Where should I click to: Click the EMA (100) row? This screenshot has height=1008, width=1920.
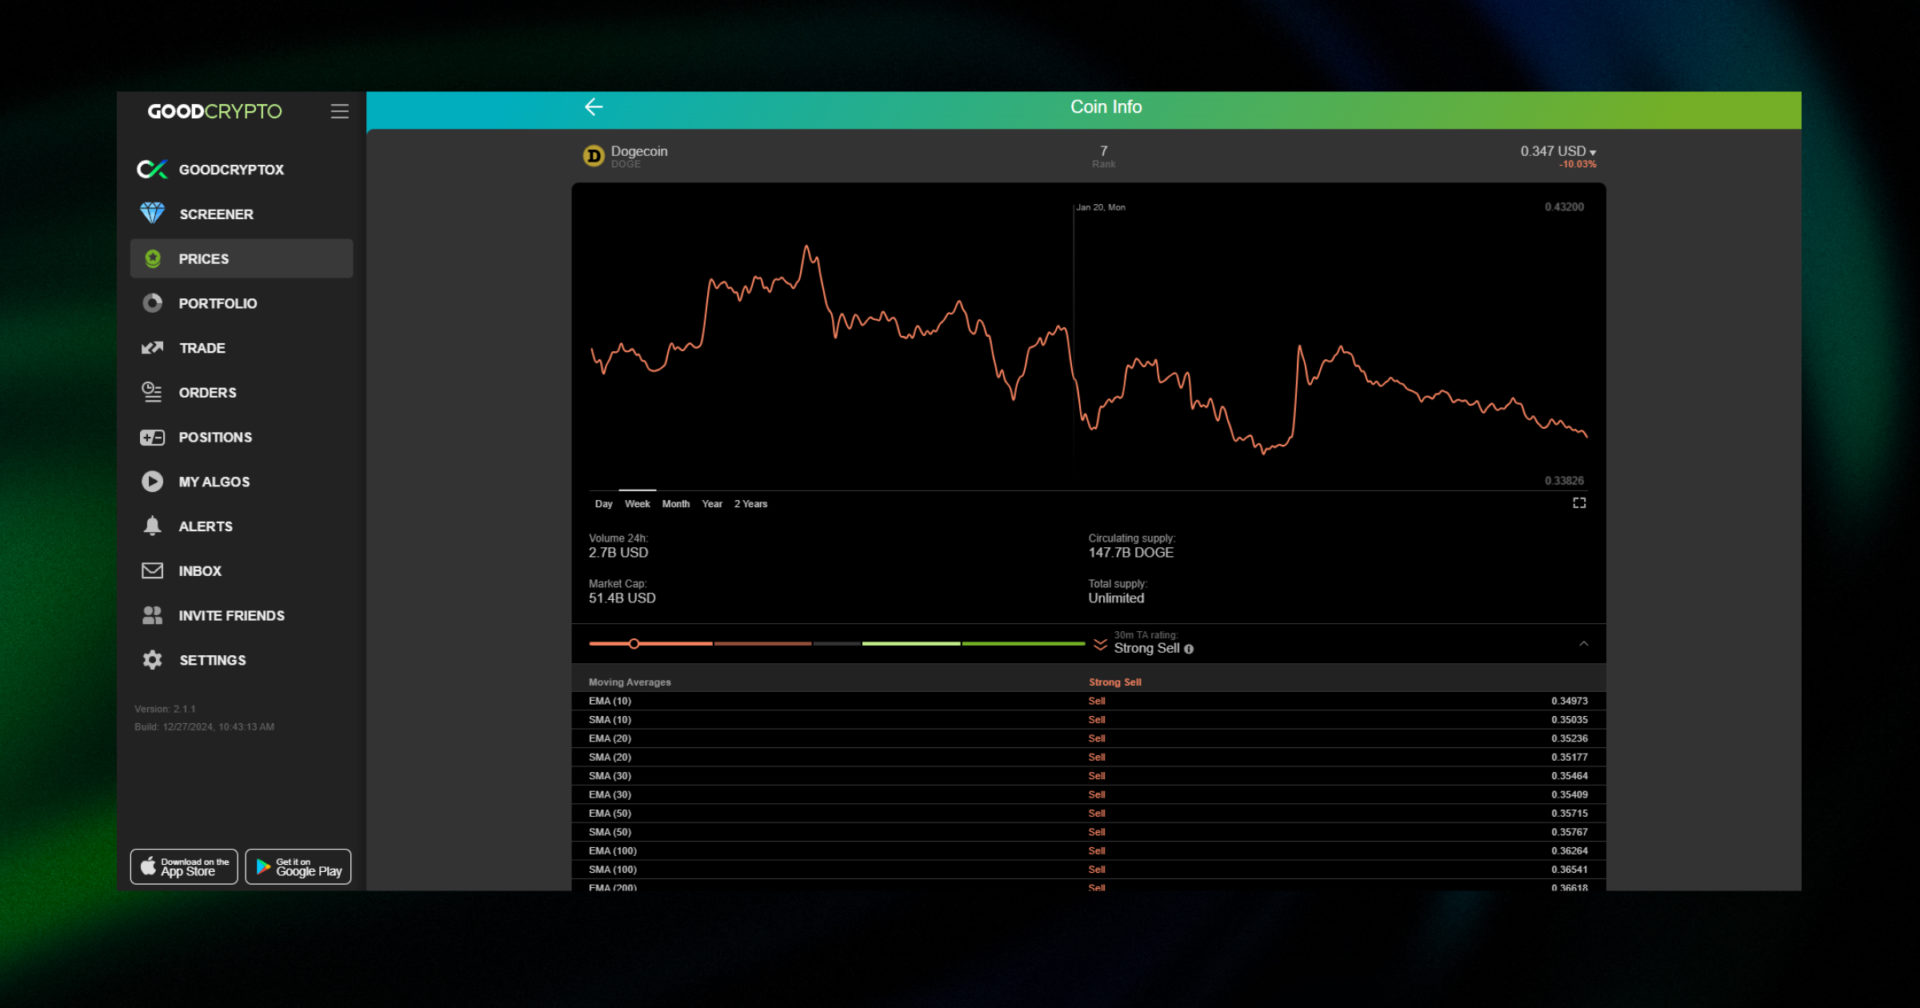(x=1088, y=851)
